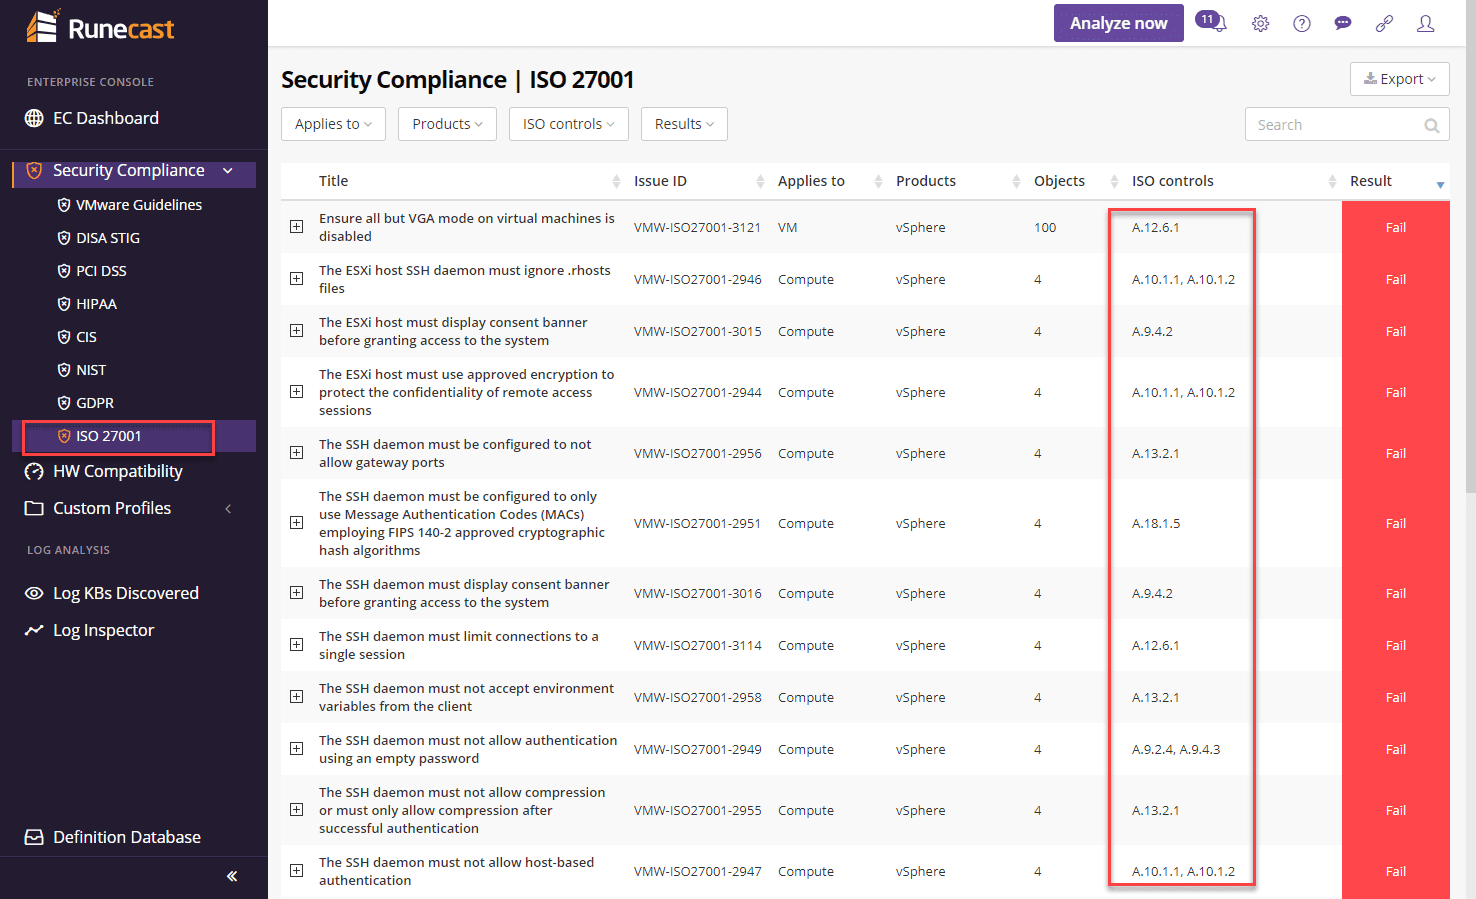Open EC Dashboard

click(x=106, y=118)
